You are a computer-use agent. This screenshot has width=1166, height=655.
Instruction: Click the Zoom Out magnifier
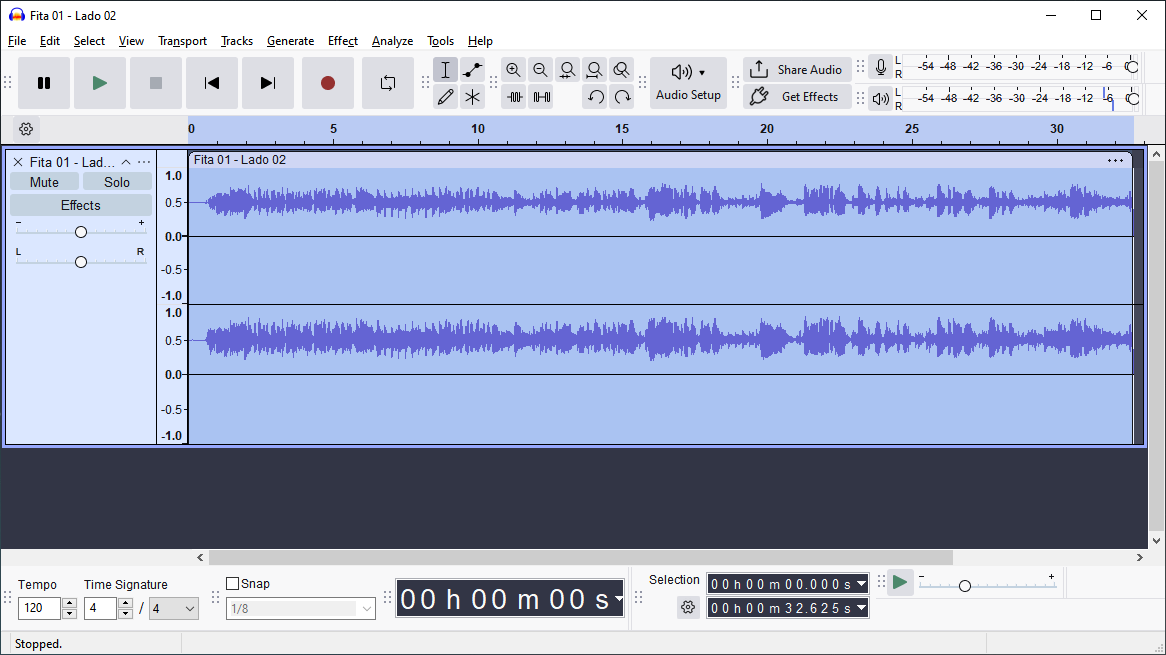click(x=541, y=70)
